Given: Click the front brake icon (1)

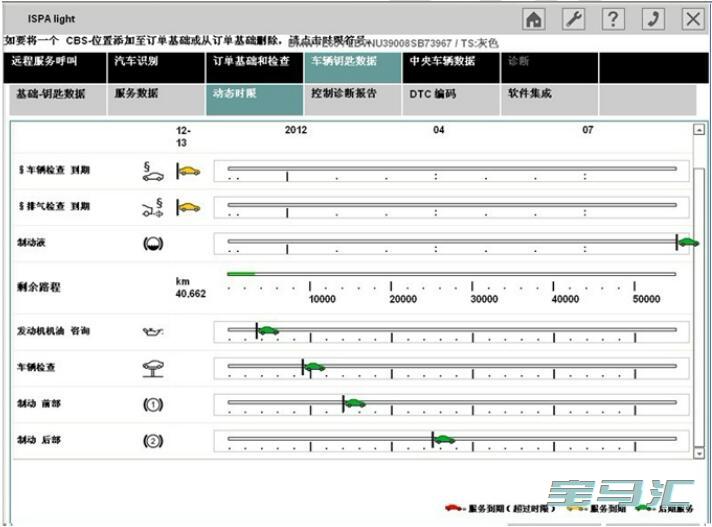Looking at the screenshot, I should (153, 404).
